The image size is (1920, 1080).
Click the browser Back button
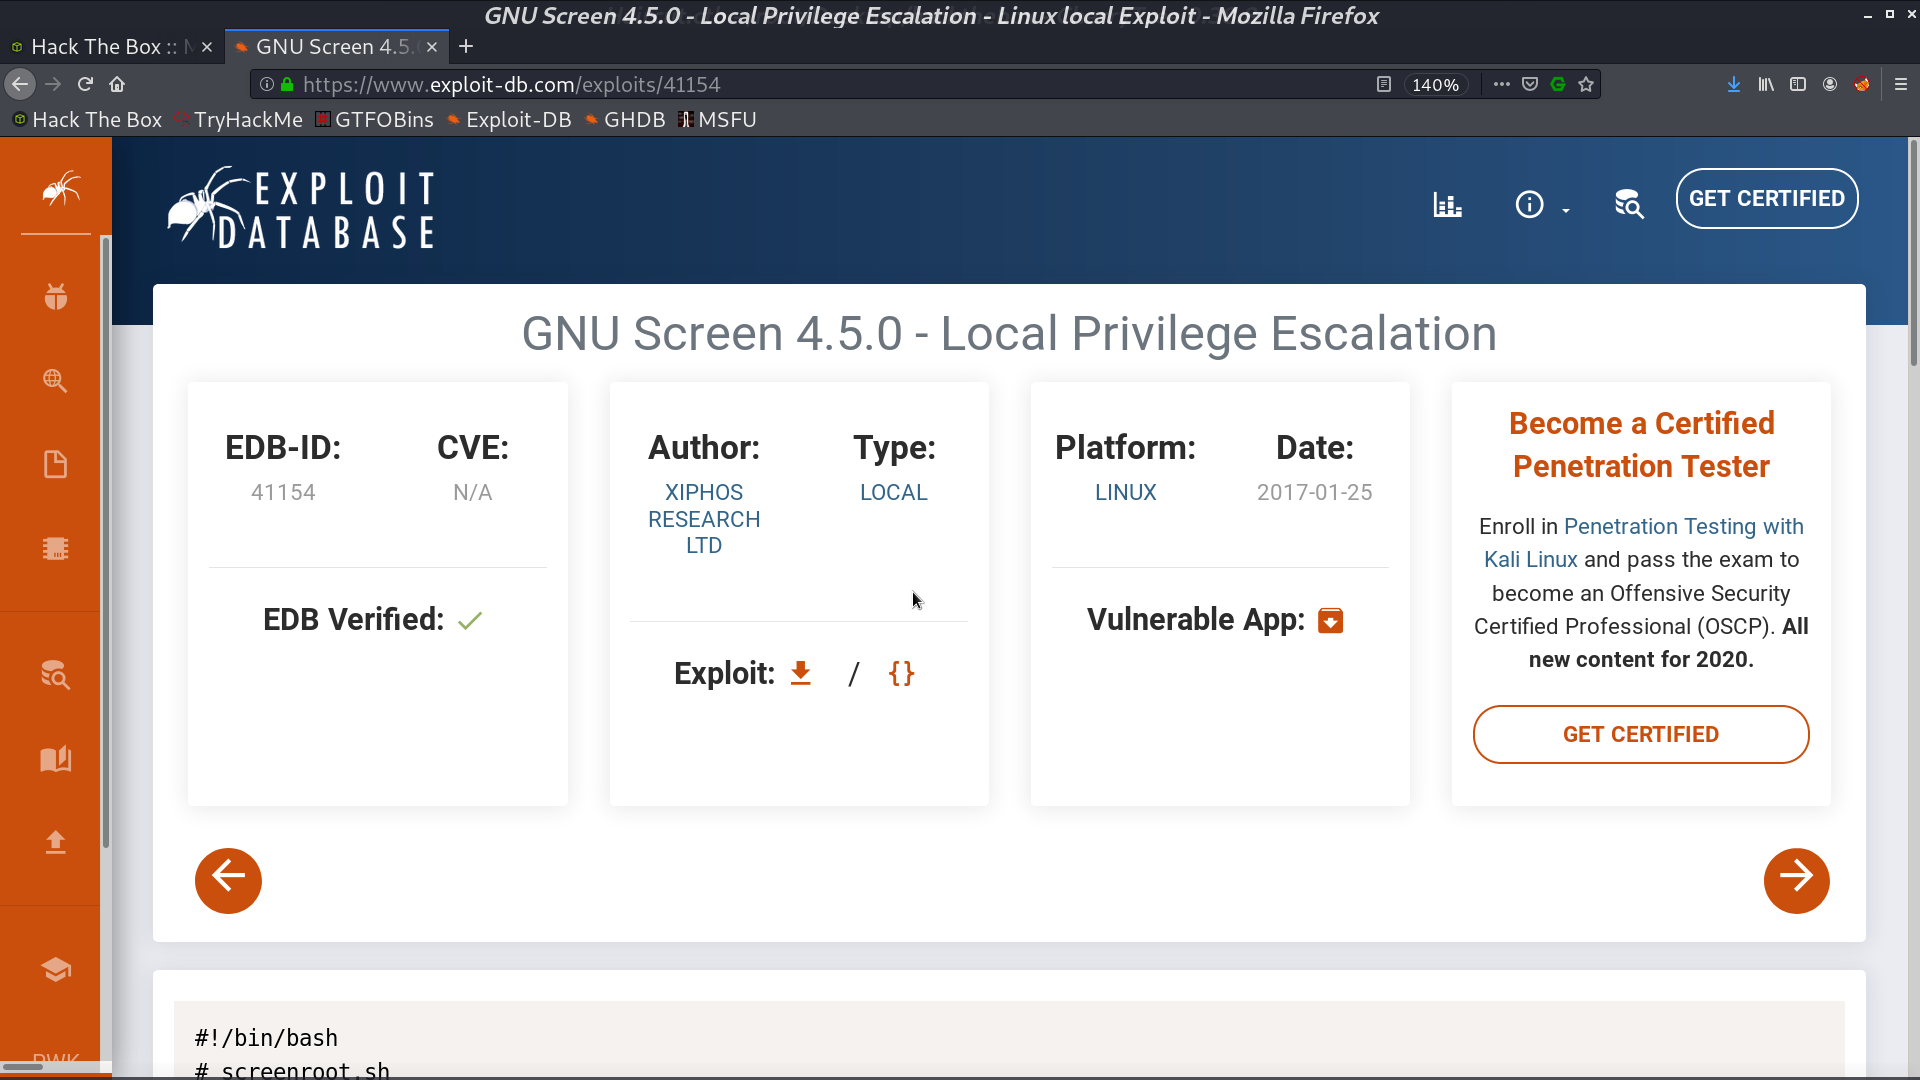click(x=20, y=84)
